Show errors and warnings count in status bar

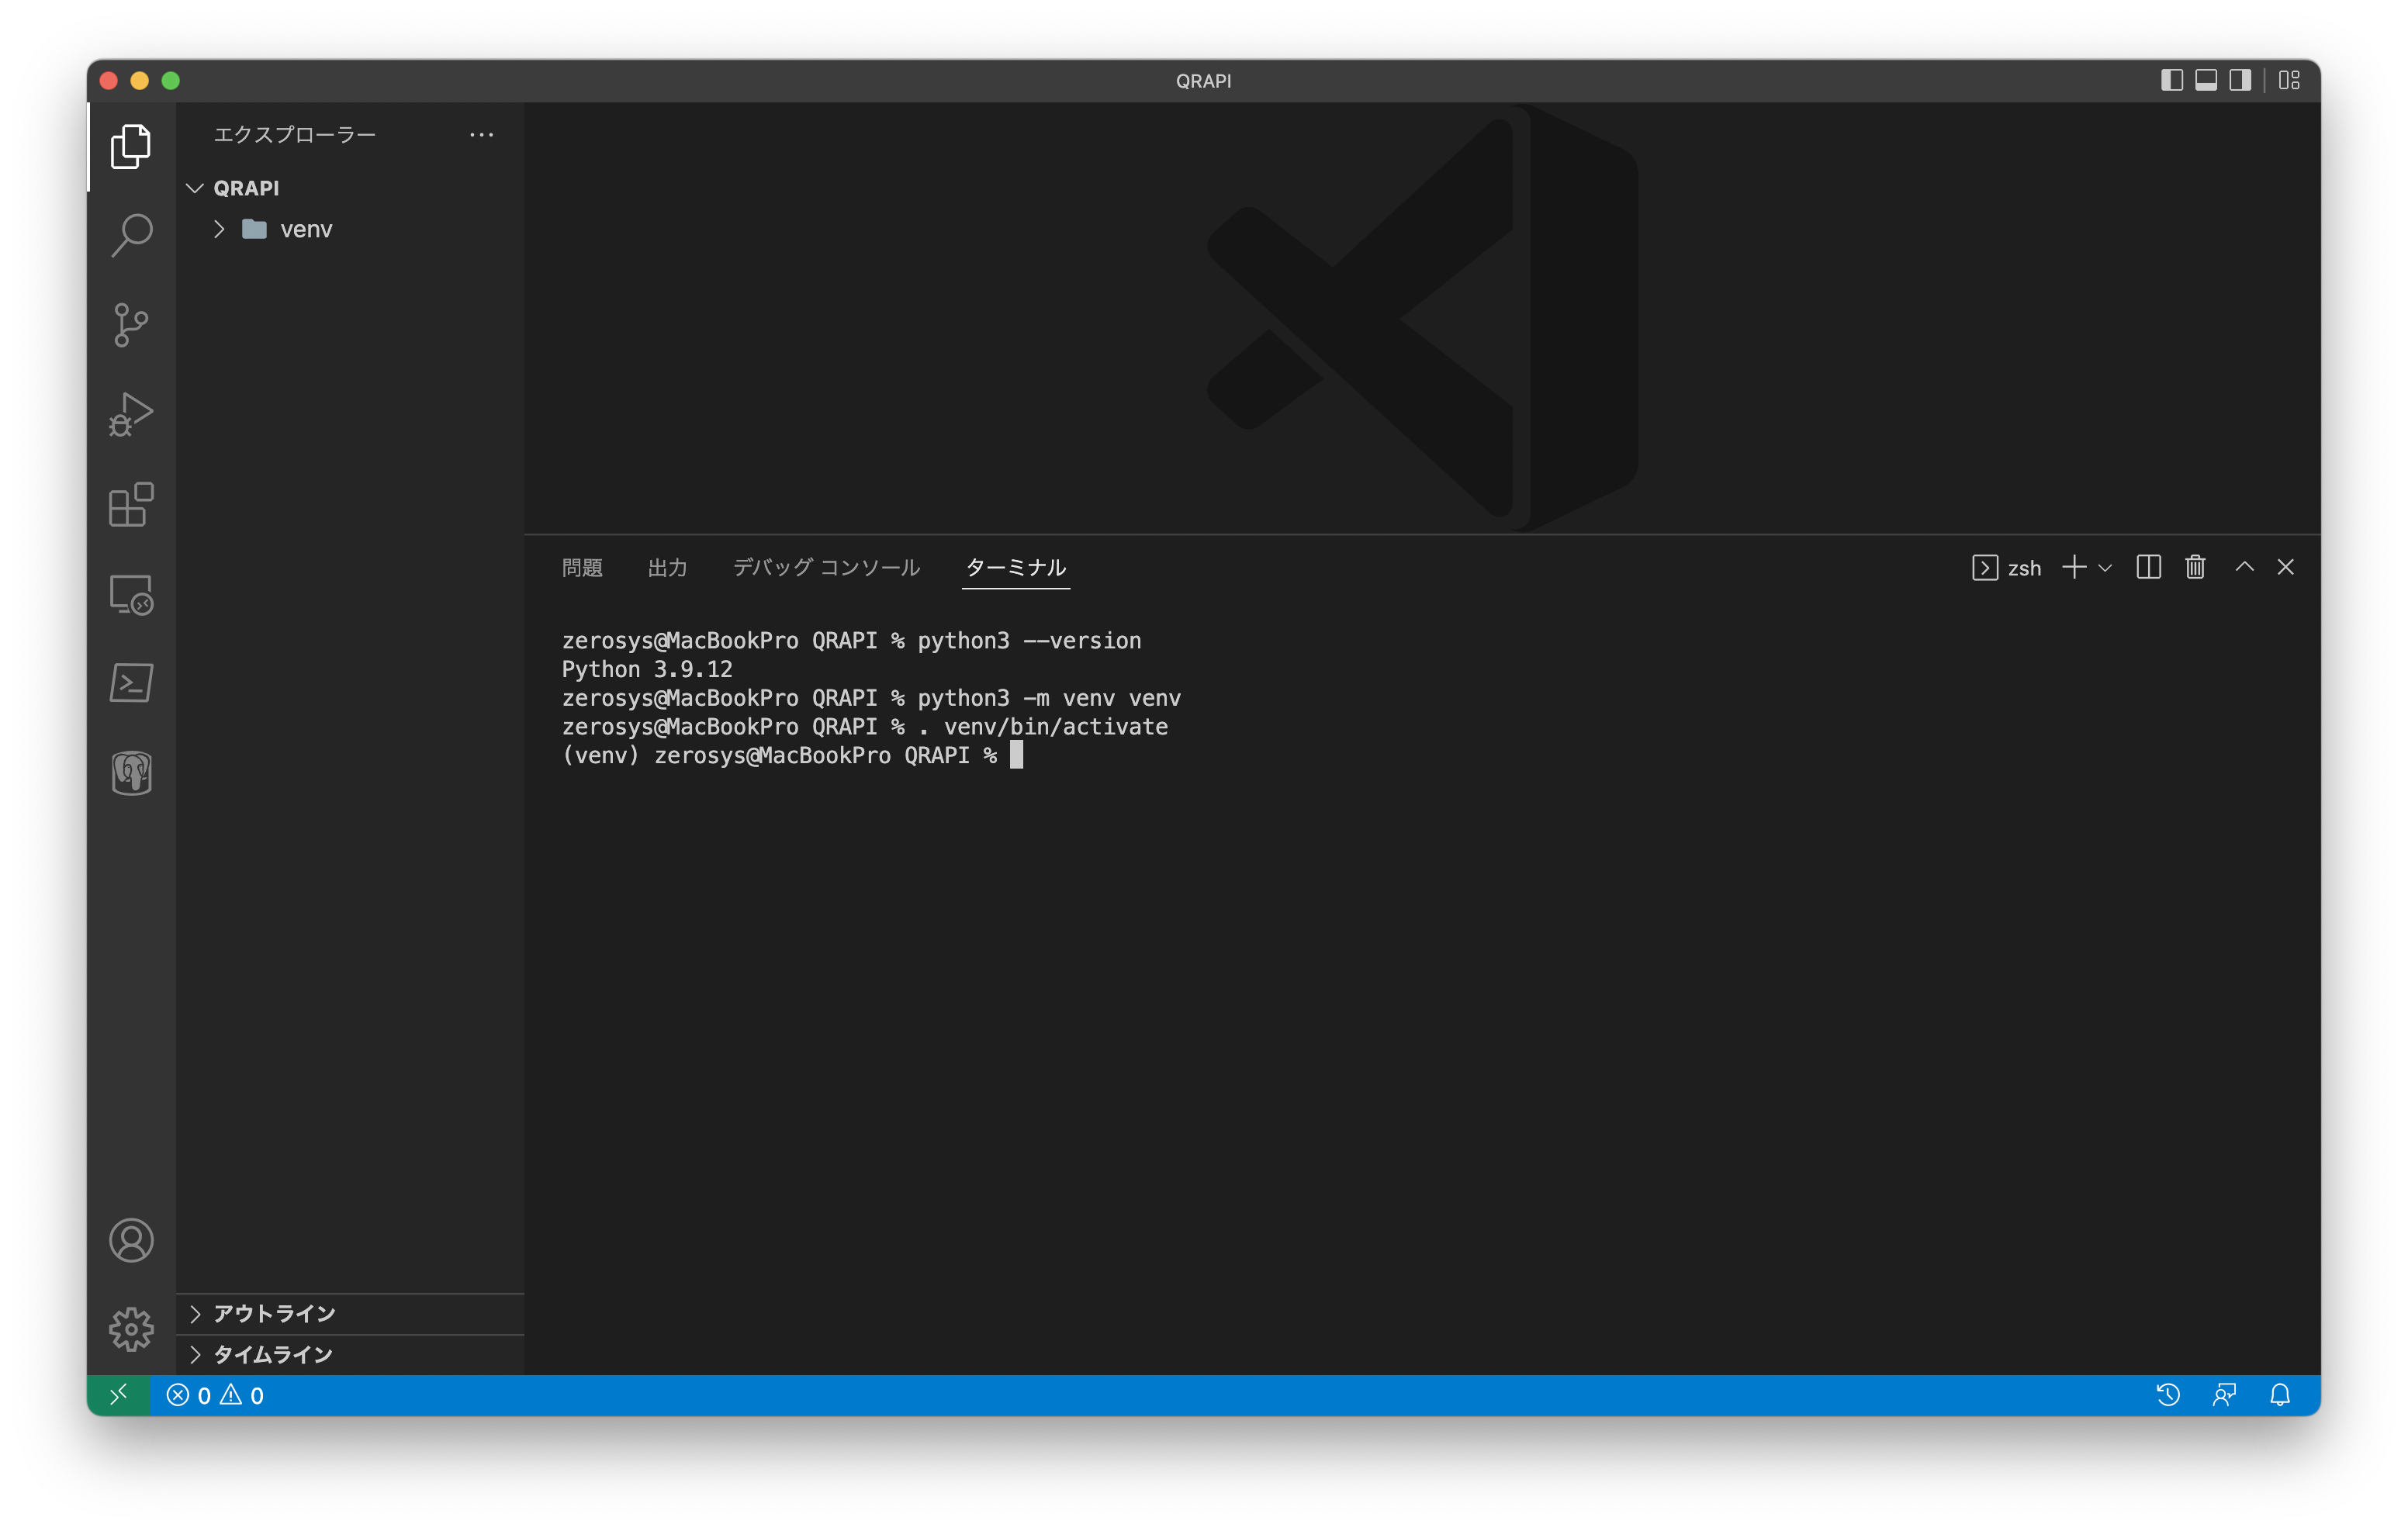click(x=215, y=1395)
